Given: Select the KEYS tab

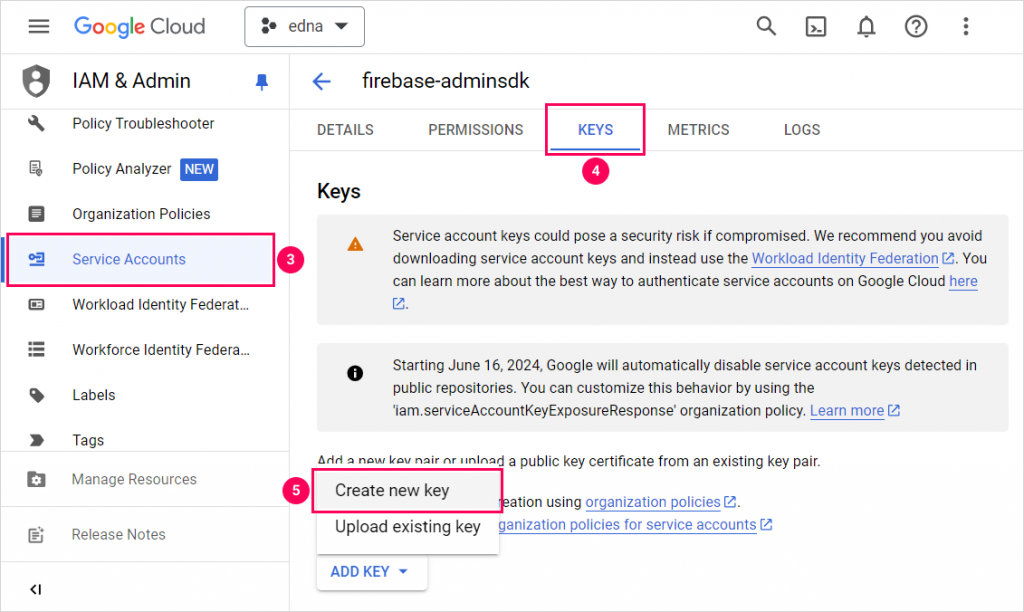Looking at the screenshot, I should [x=595, y=130].
